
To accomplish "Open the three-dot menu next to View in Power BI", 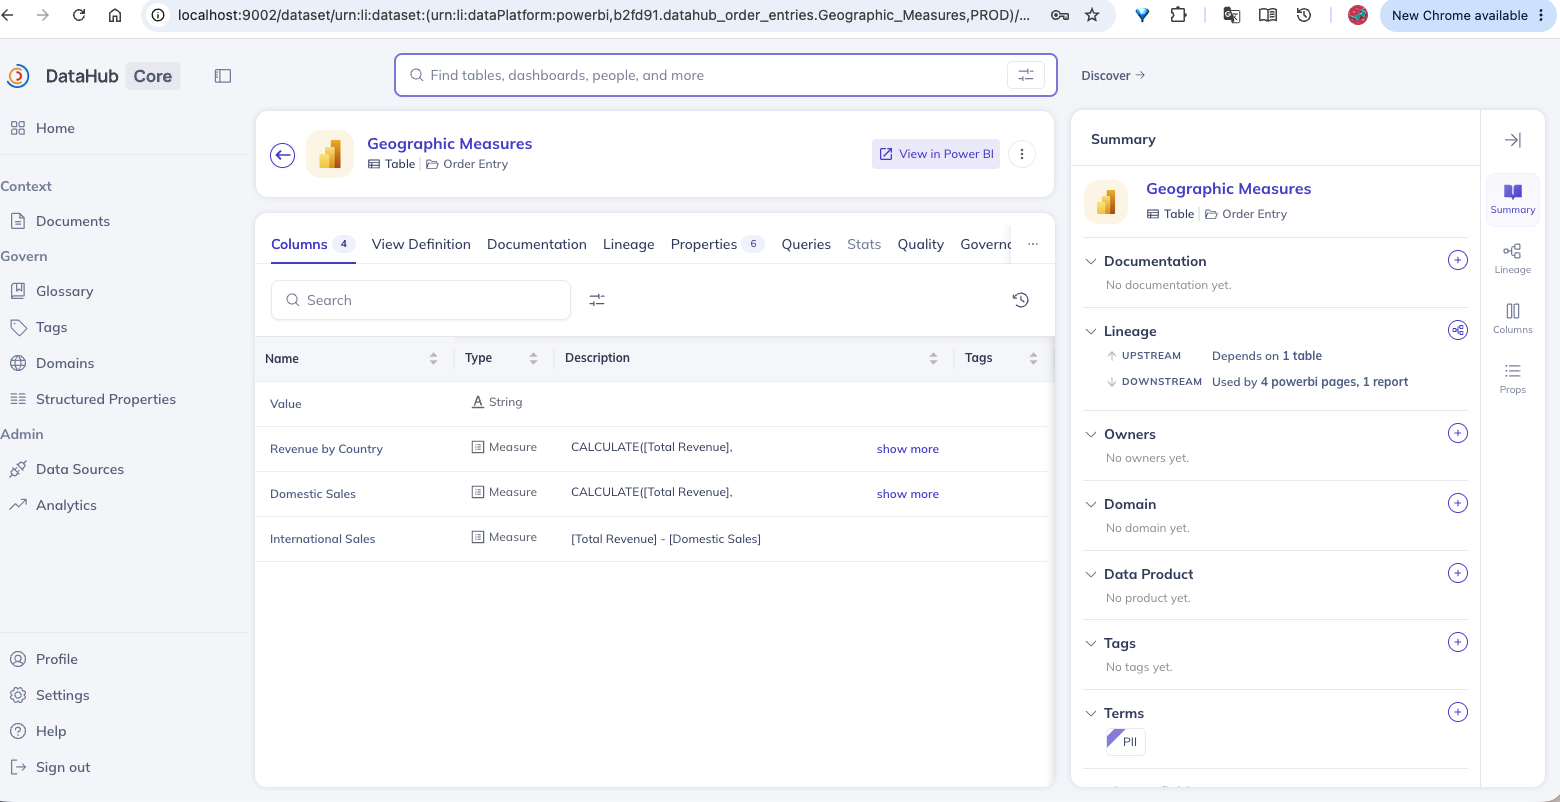I will [1022, 154].
